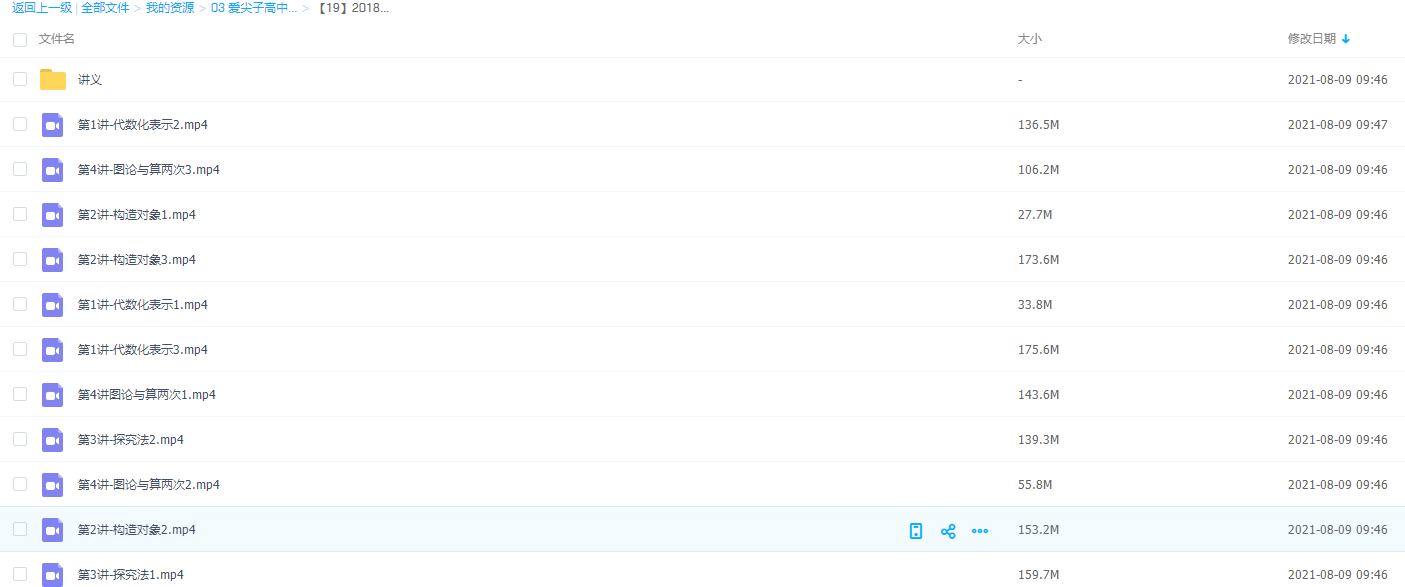Click video icon of 第1讲-代数化表示2.mp4
1405x587 pixels.
click(53, 125)
